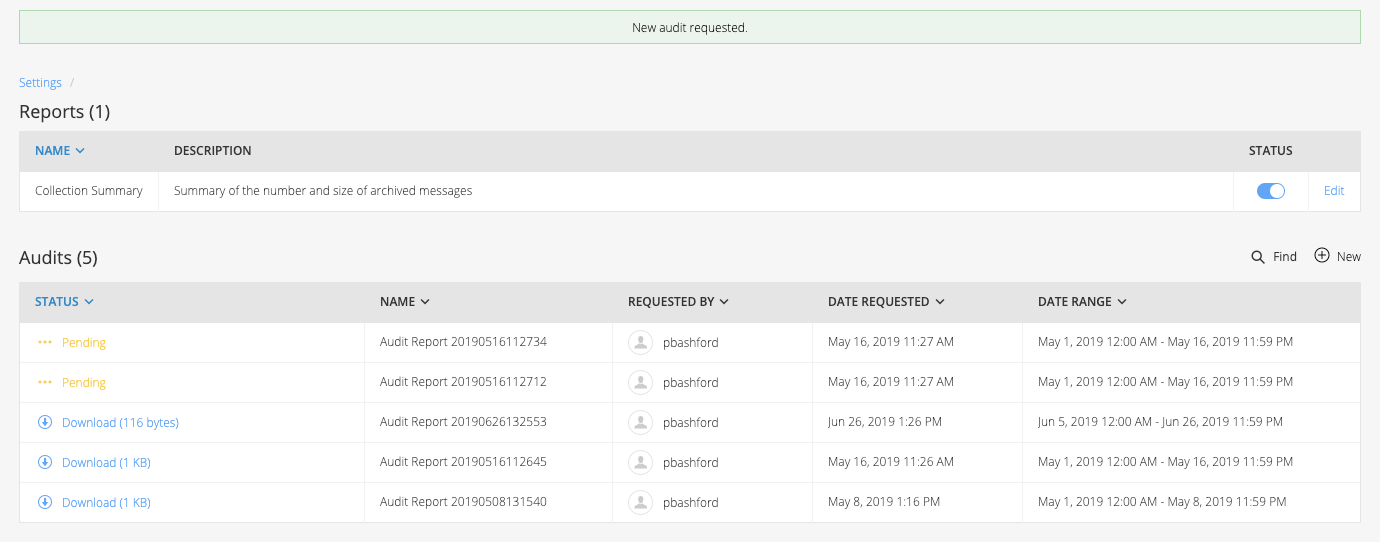1380x542 pixels.
Task: Sort audits by NAME column header
Action: (x=405, y=301)
